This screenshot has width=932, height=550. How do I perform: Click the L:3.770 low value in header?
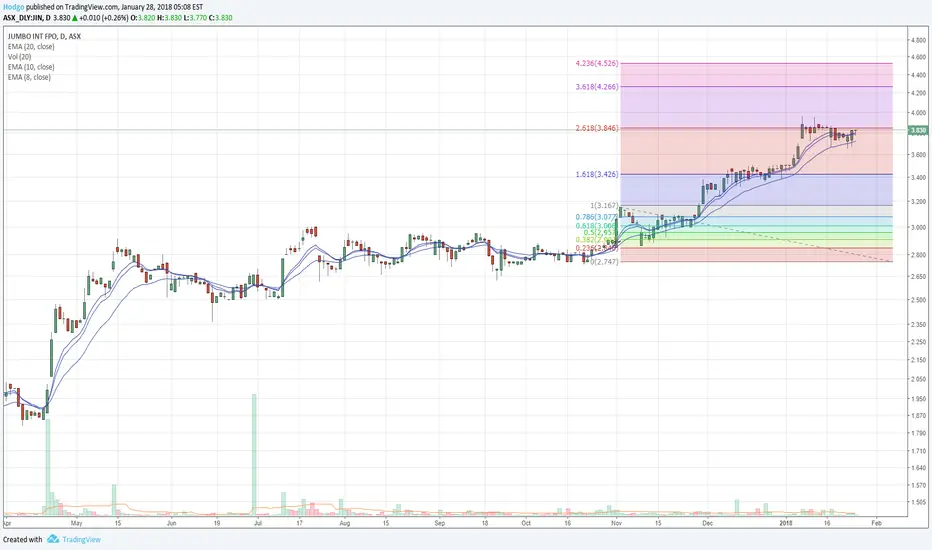[x=195, y=18]
